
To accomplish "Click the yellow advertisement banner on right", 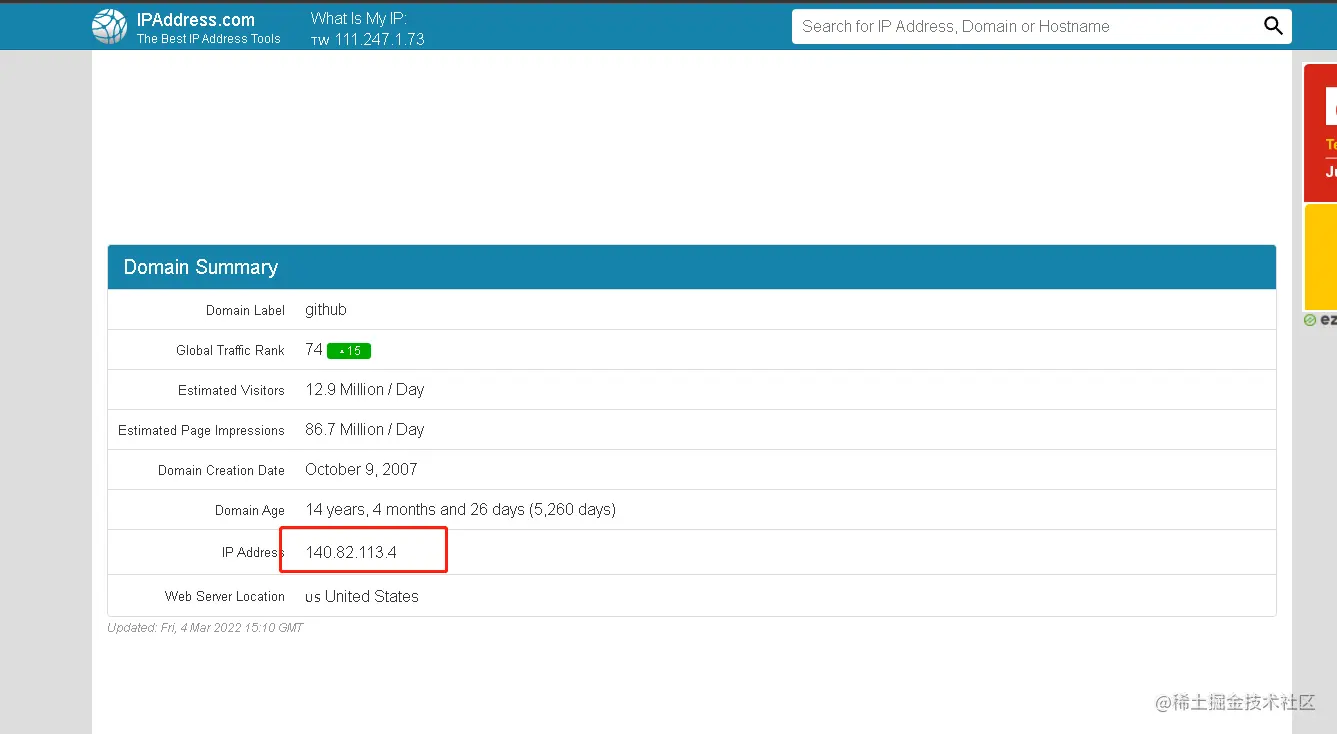I will (1320, 258).
